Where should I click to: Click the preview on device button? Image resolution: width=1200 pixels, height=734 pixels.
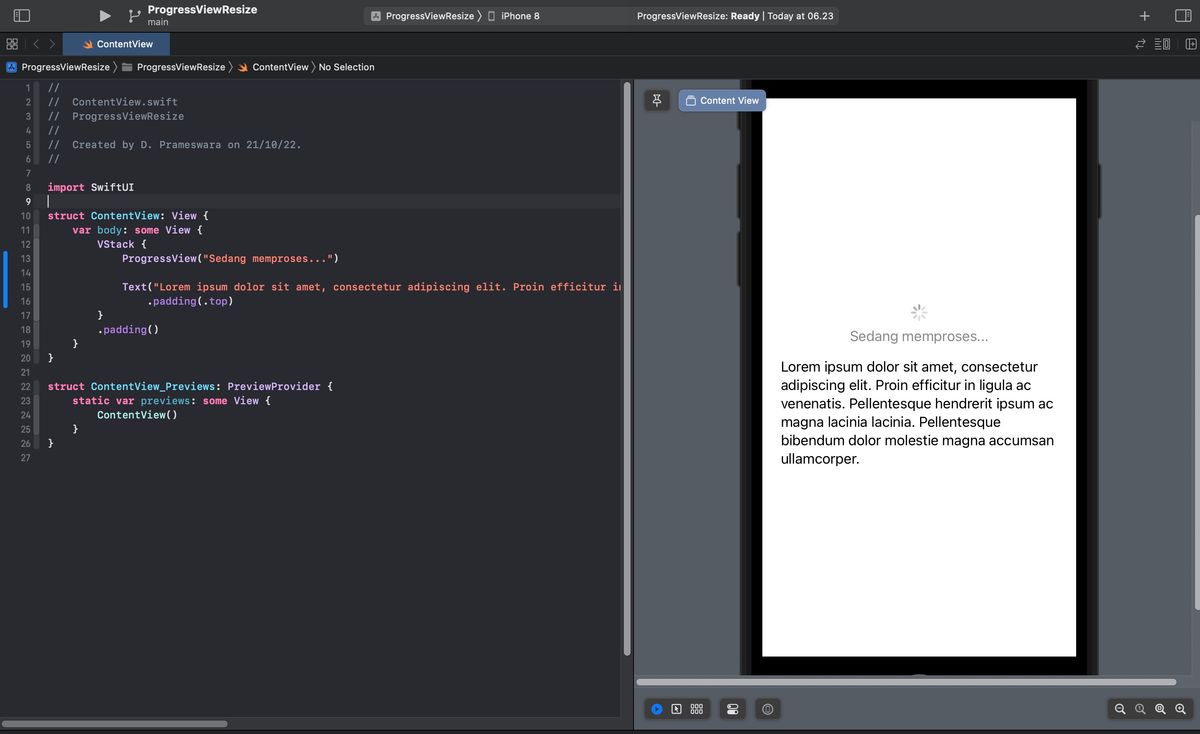click(767, 709)
